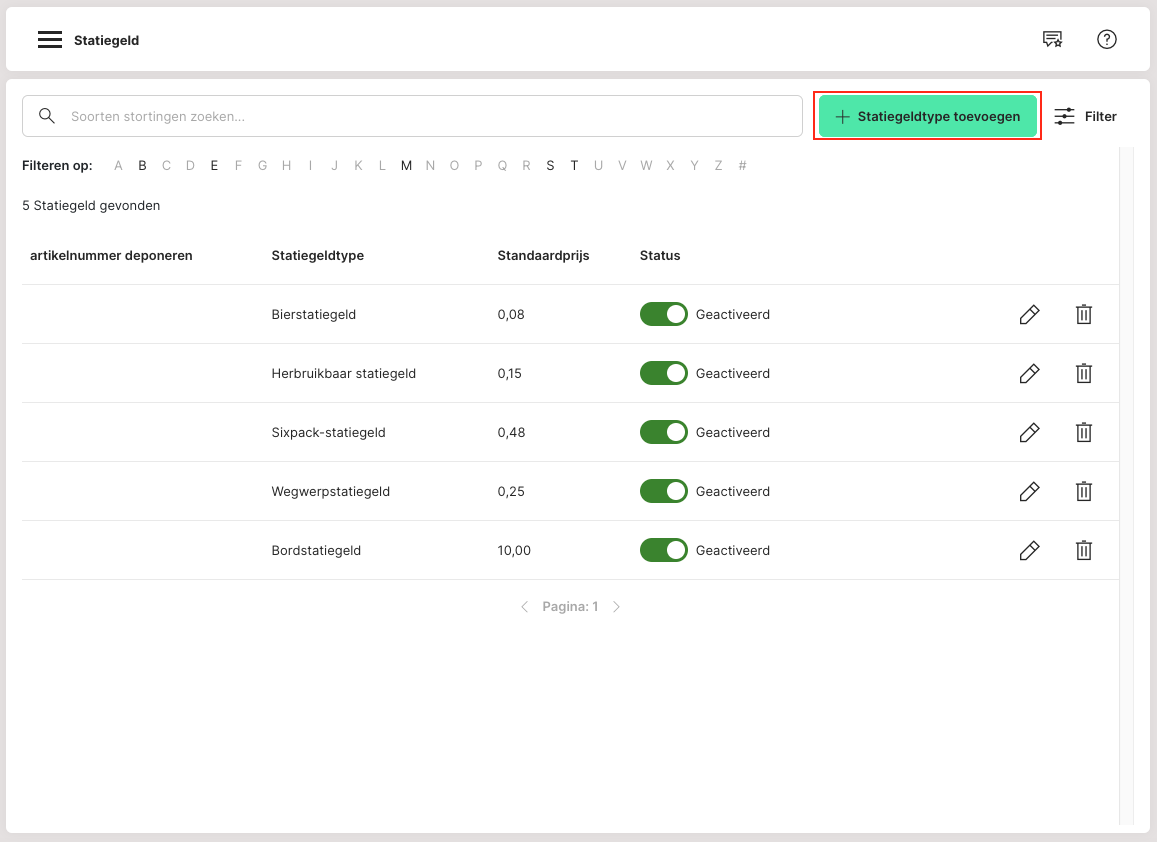Delete the Herbruikbaar statiegeld row
The height and width of the screenshot is (842, 1157).
(x=1083, y=374)
